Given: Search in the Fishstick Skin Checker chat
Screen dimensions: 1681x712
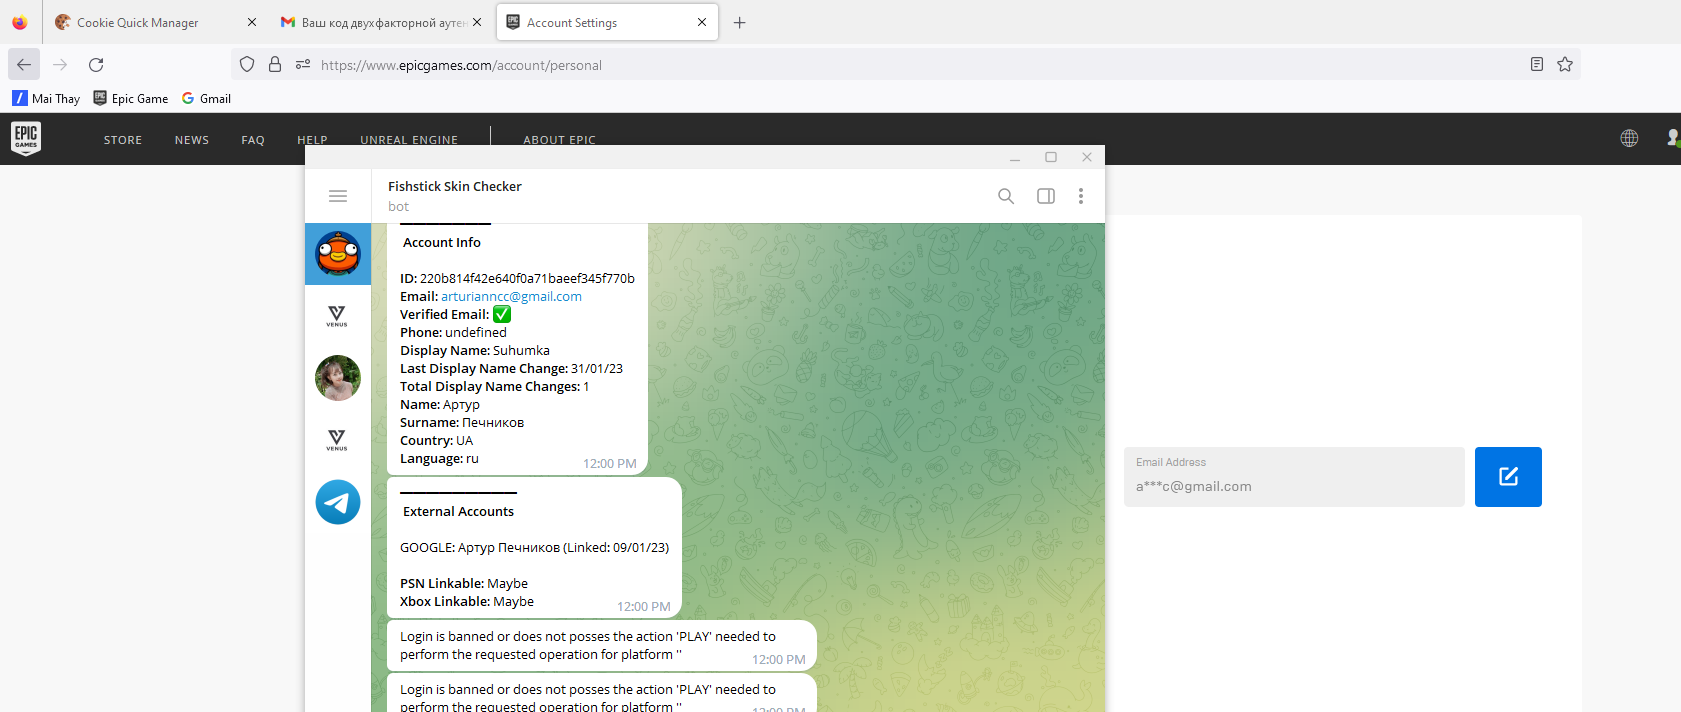Looking at the screenshot, I should (x=1006, y=196).
